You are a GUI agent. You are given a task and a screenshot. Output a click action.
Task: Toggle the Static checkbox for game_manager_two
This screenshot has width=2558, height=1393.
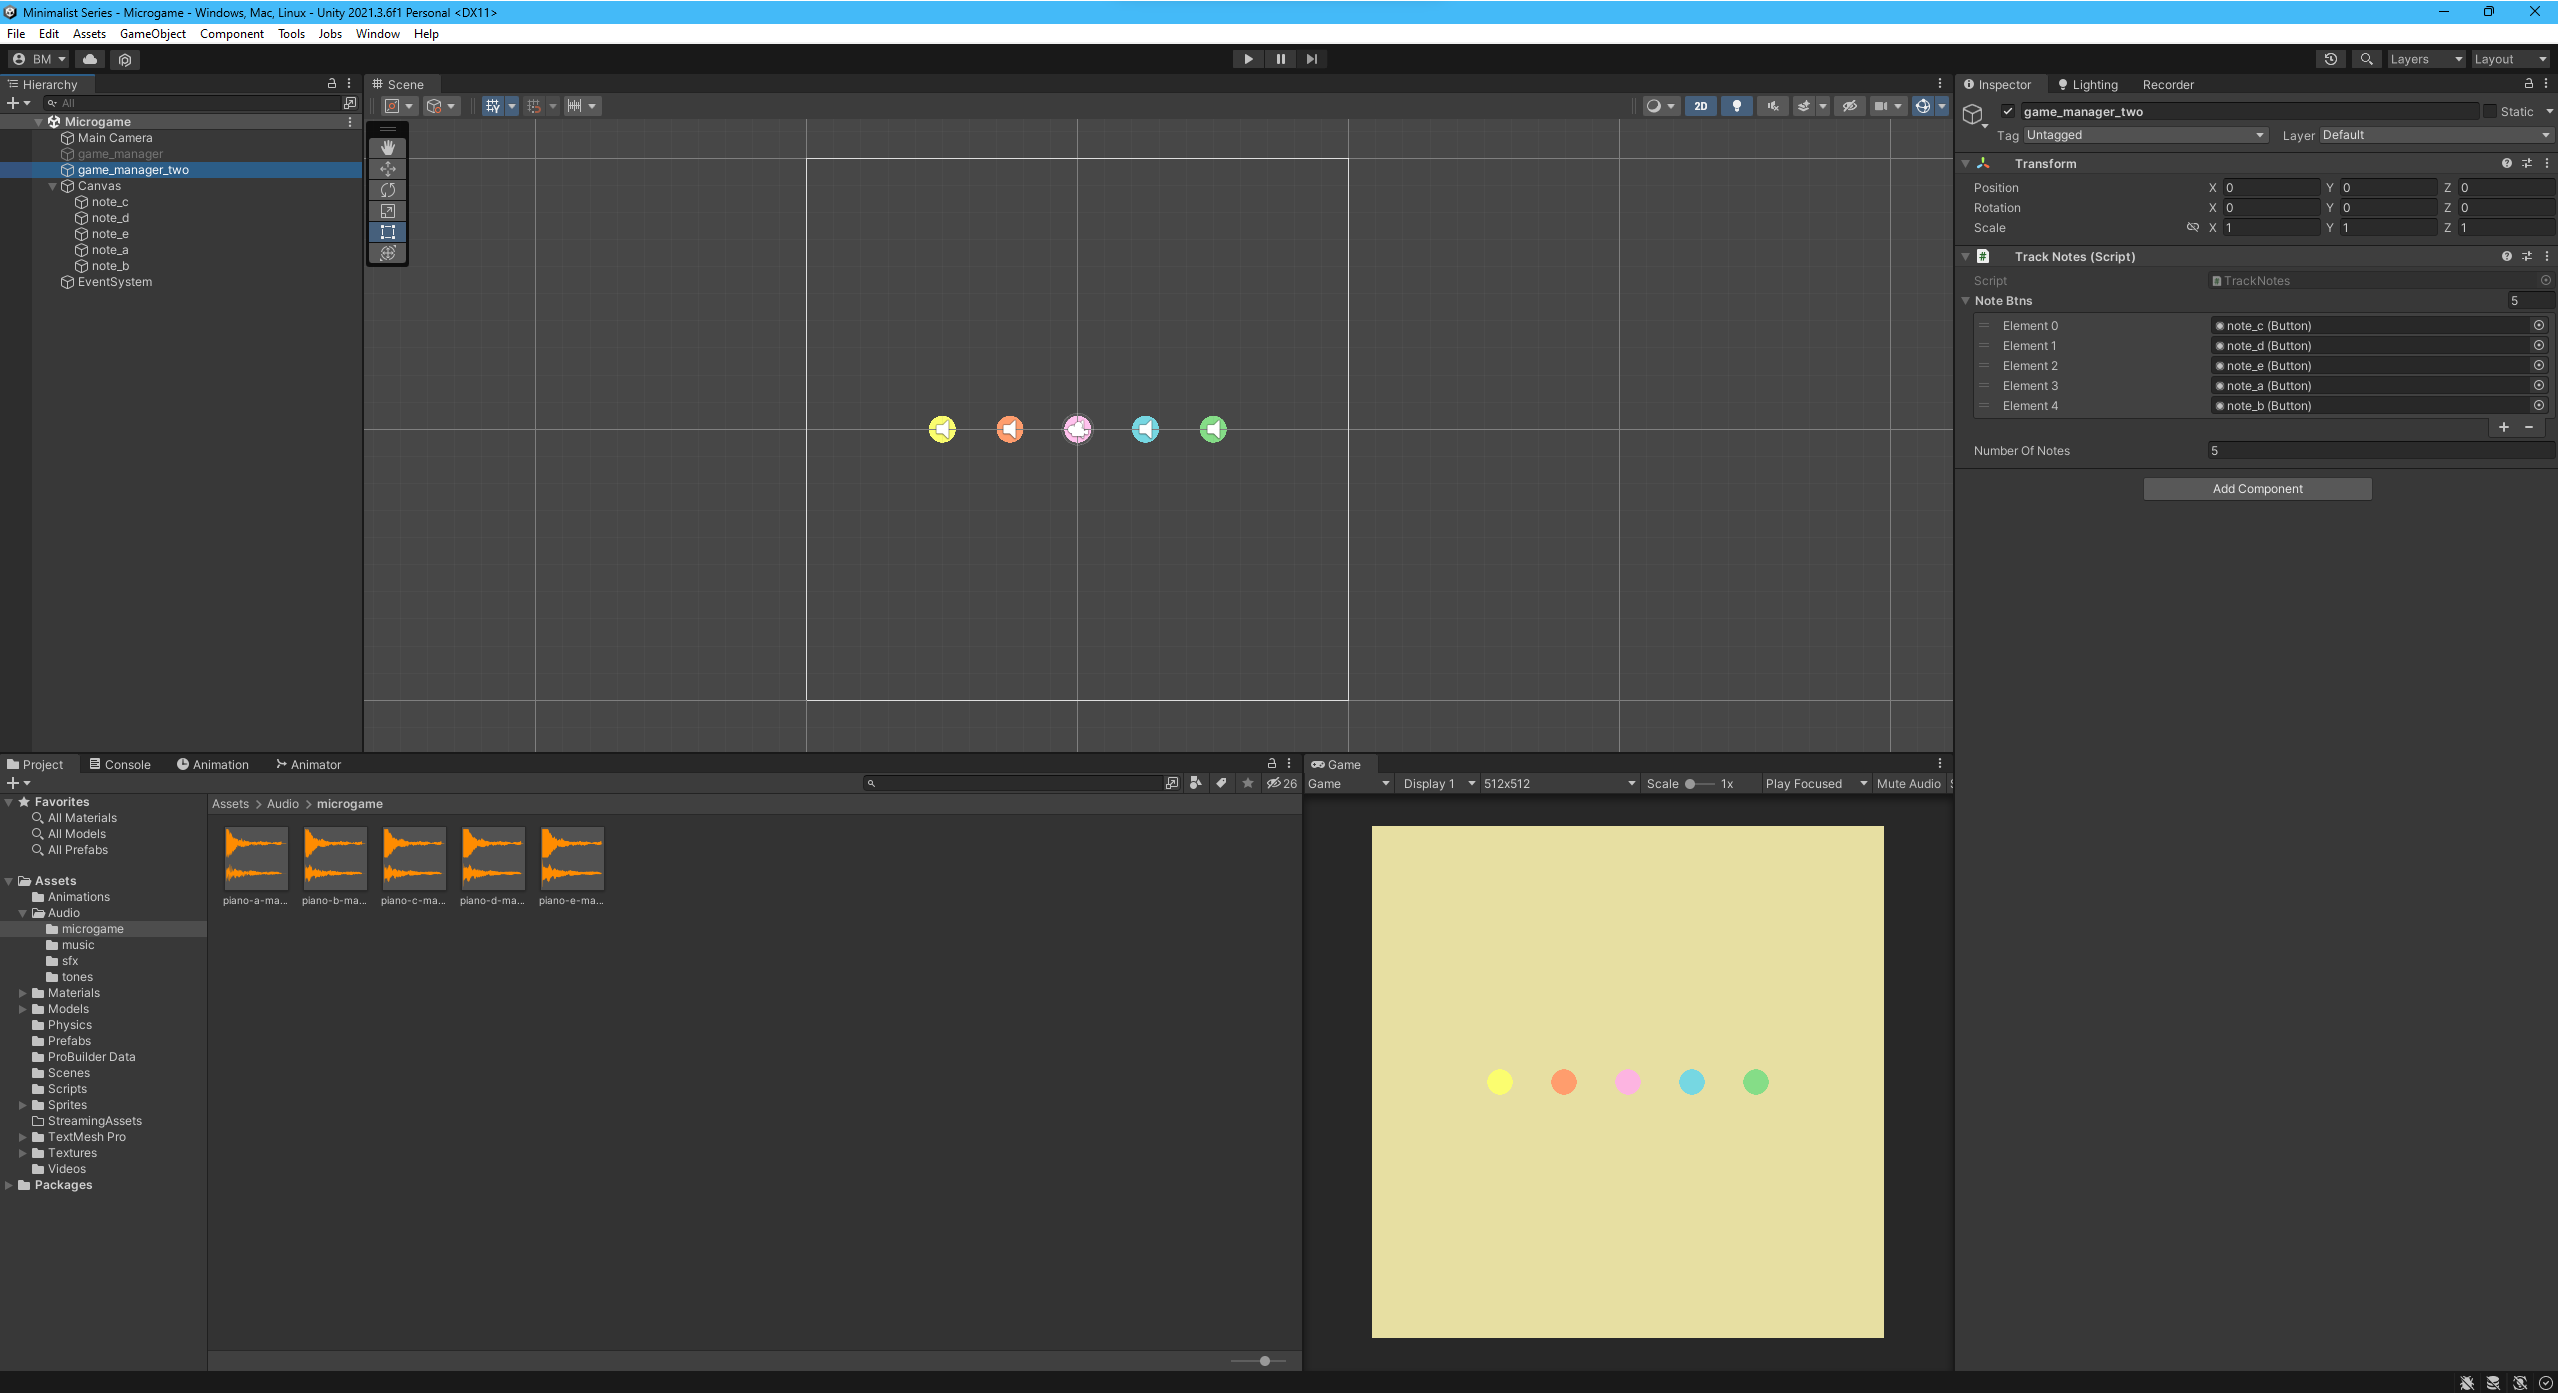coord(2492,111)
